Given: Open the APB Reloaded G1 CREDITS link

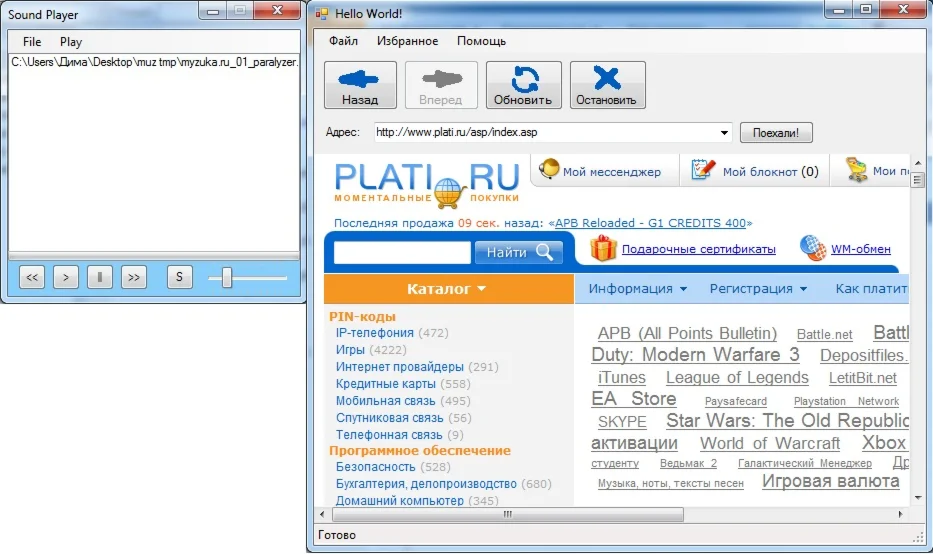Looking at the screenshot, I should pyautogui.click(x=650, y=223).
